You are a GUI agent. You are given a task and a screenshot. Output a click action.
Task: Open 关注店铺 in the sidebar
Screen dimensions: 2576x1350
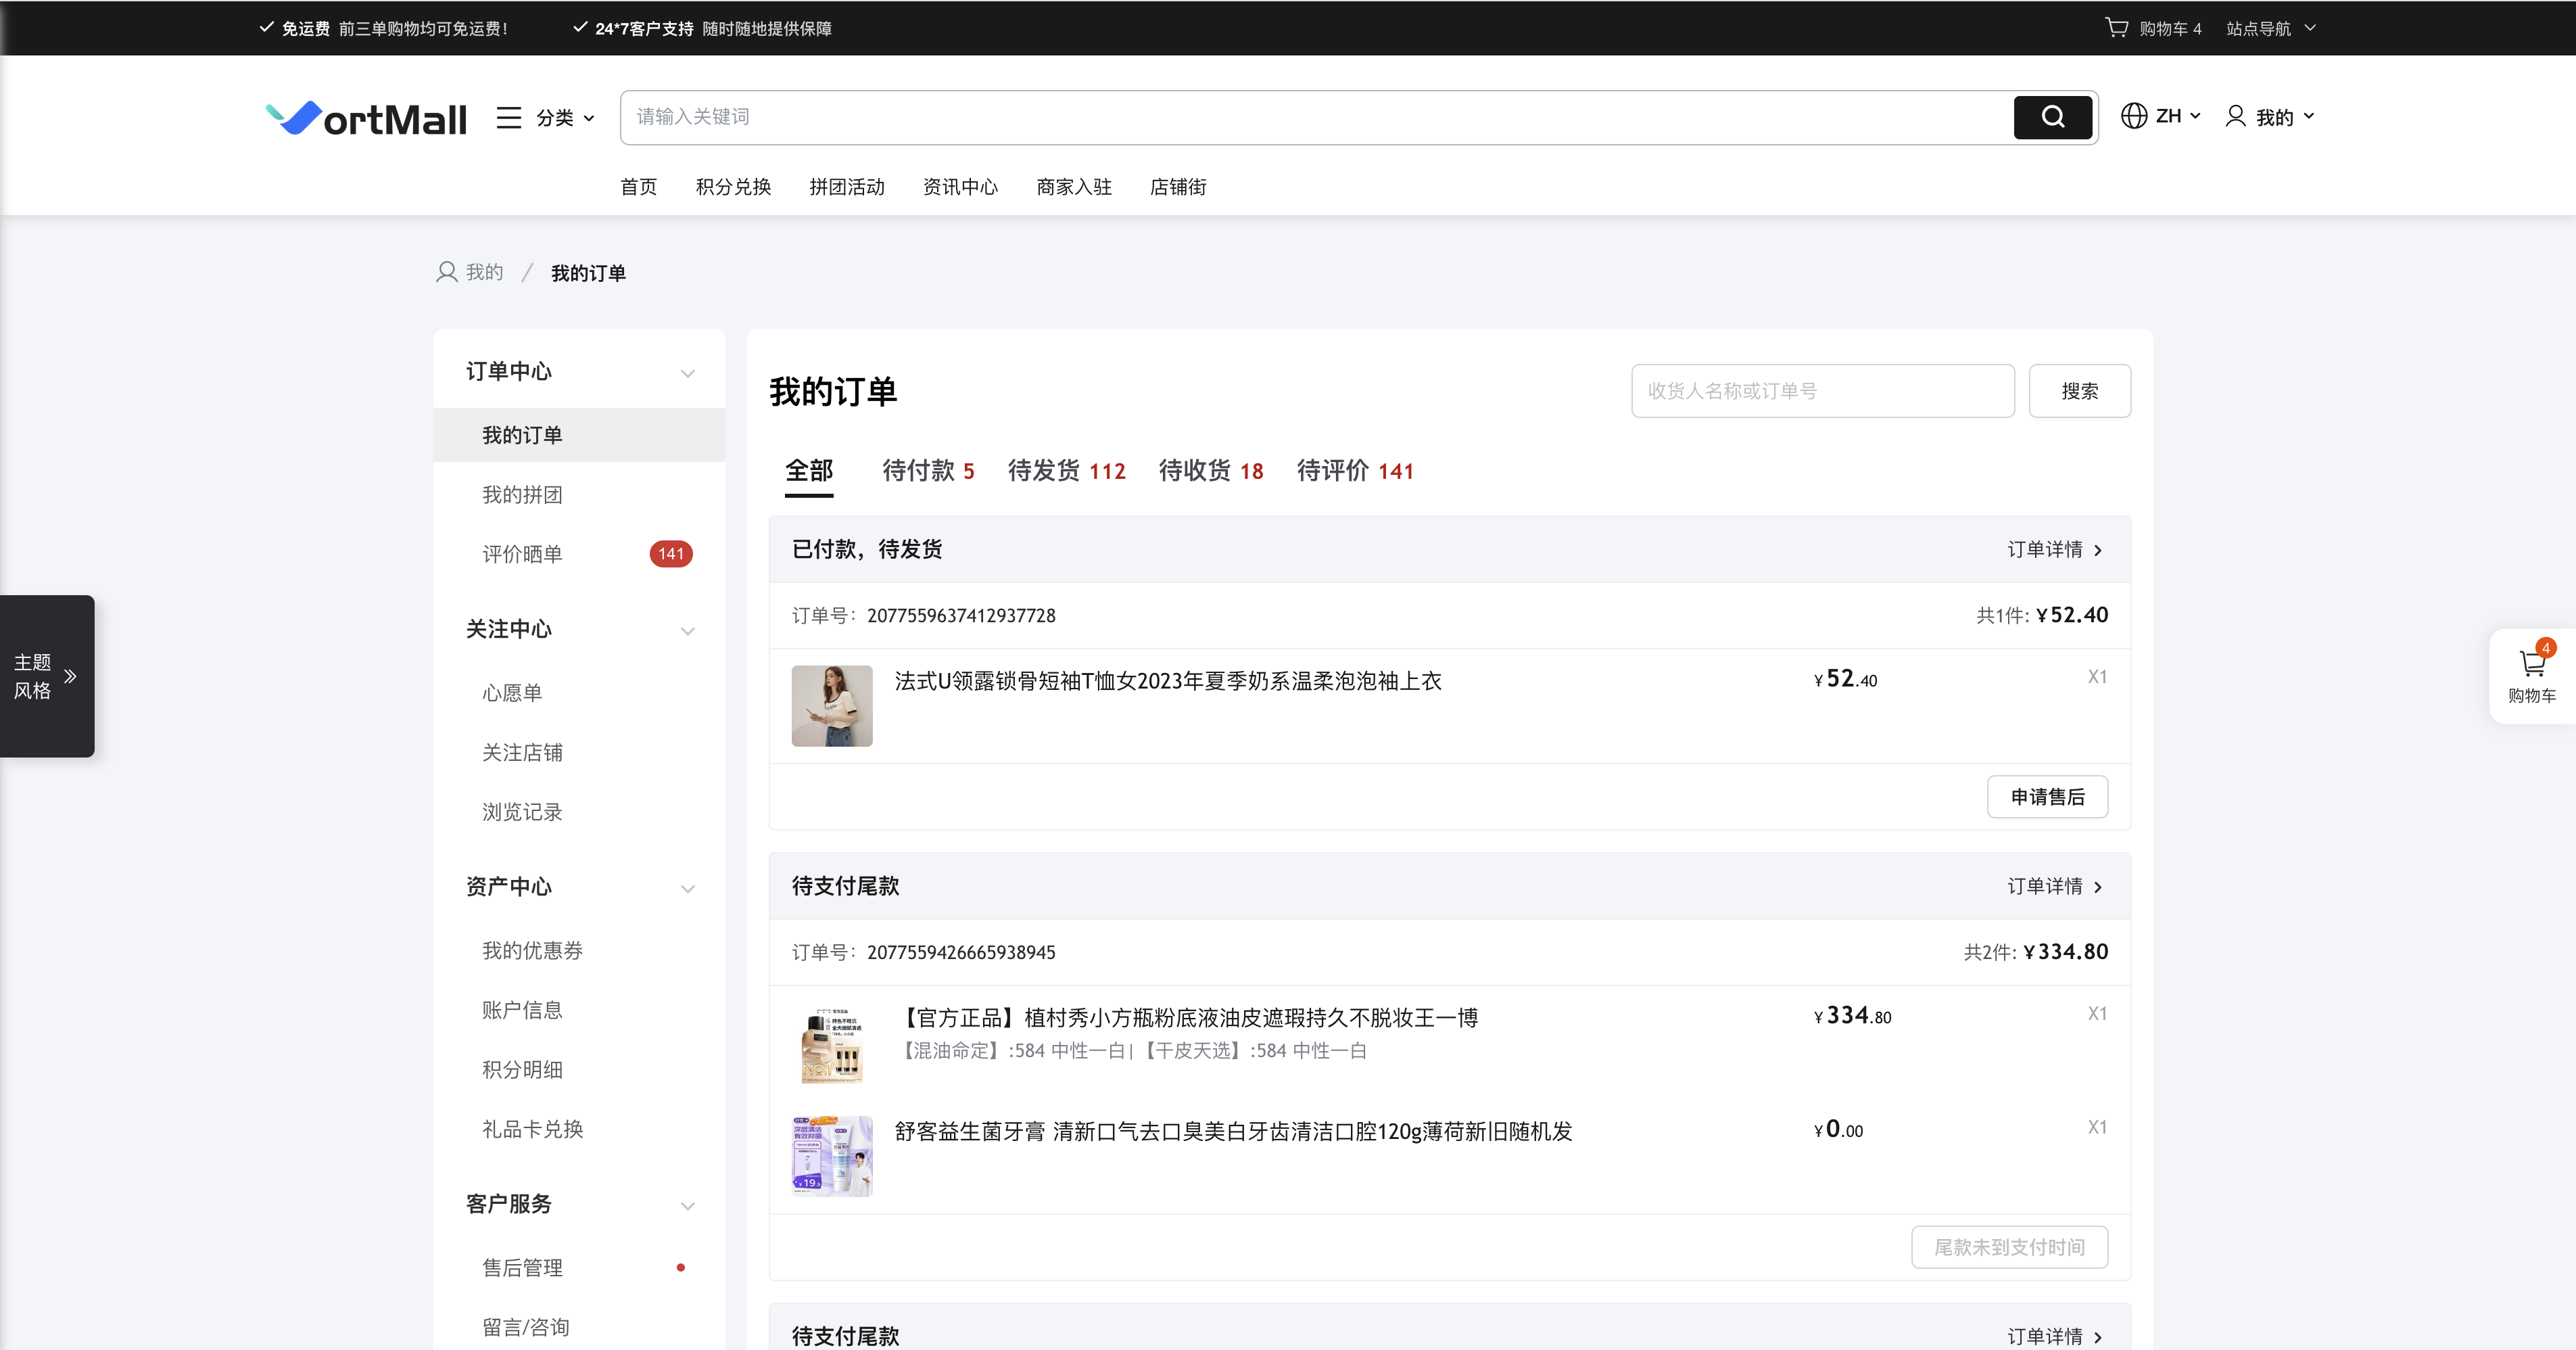[522, 752]
